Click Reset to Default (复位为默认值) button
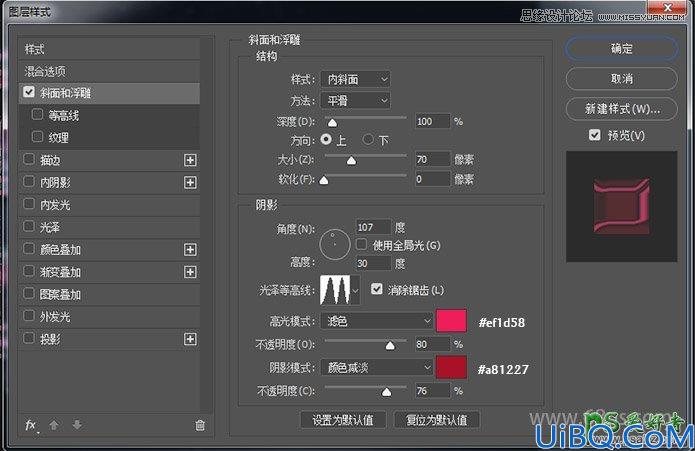Viewport: 695px width, 451px height. pos(437,420)
